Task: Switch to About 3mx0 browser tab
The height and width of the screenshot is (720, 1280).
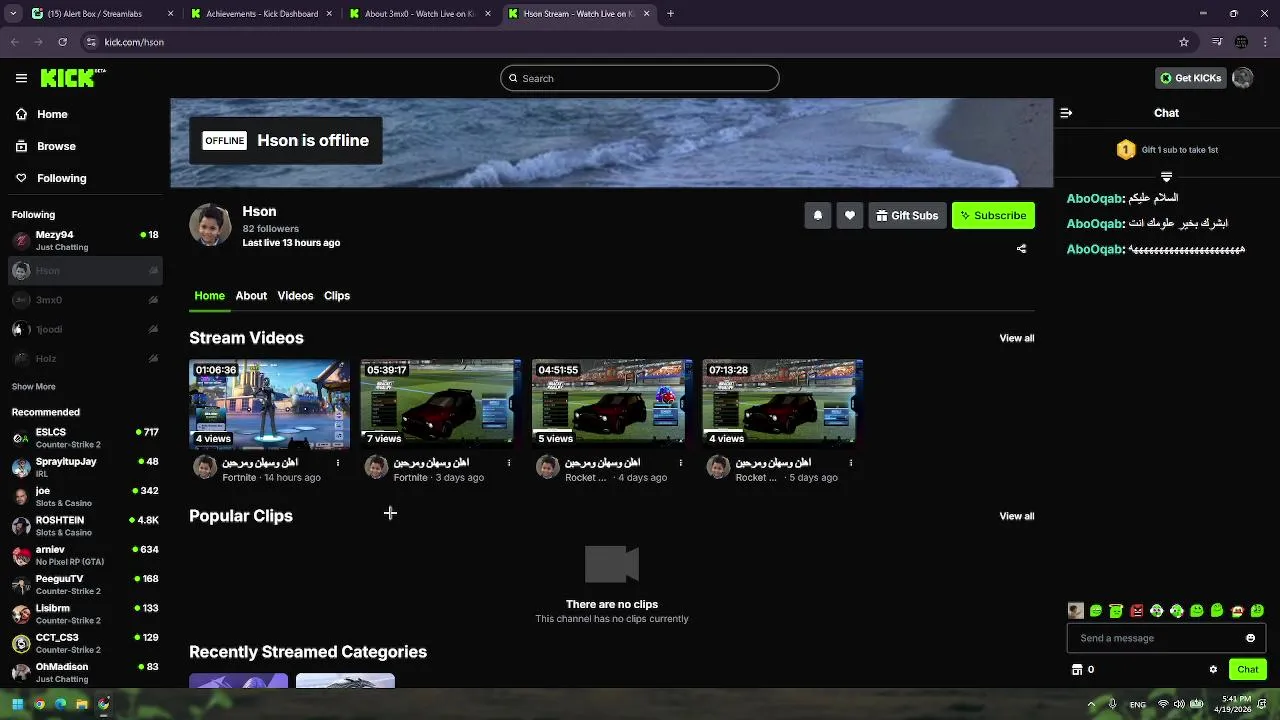Action: [x=420, y=14]
